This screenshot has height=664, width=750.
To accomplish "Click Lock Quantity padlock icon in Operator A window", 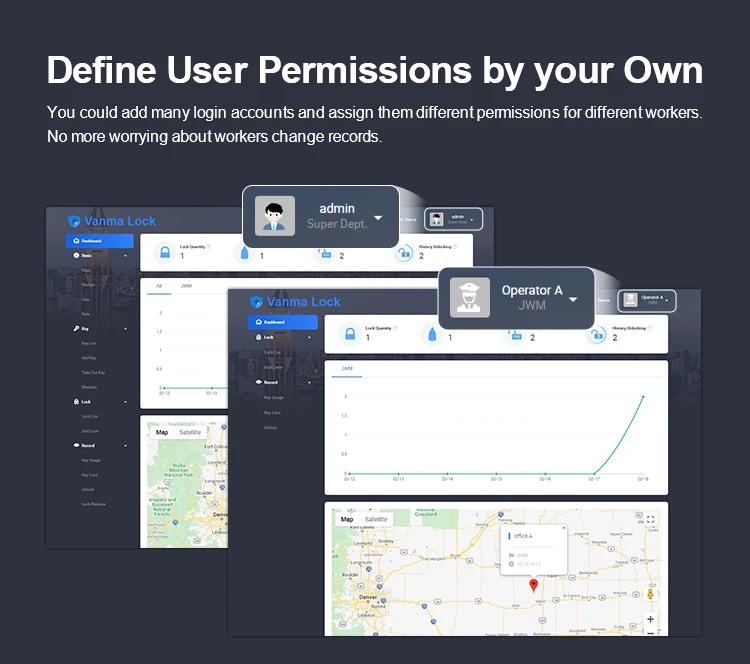I will coord(350,333).
